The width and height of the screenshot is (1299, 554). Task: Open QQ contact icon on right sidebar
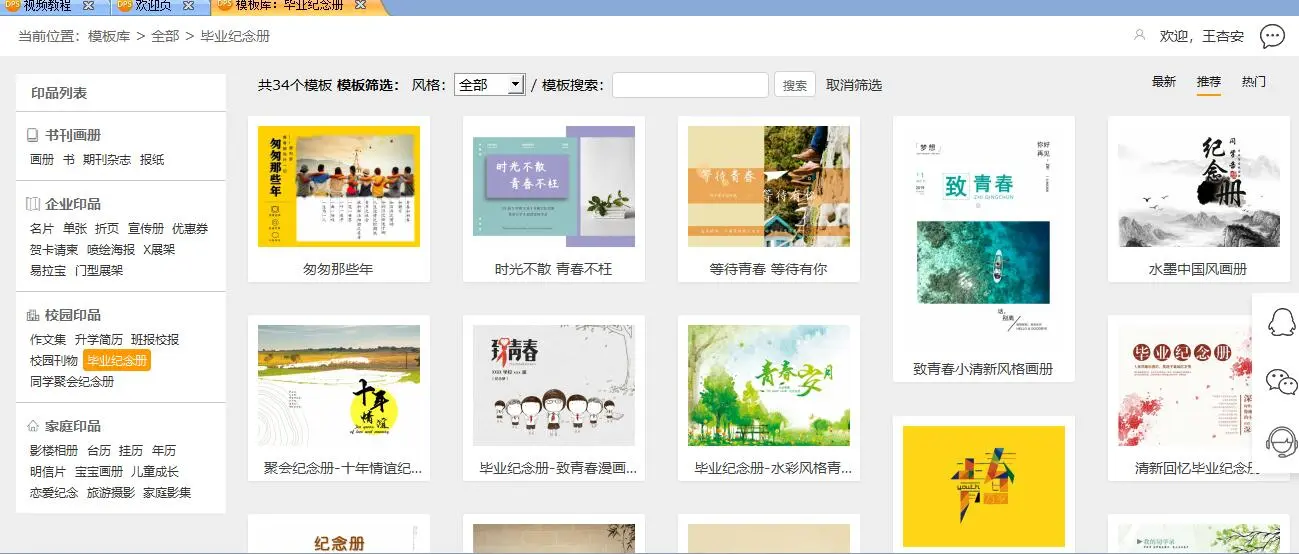[1281, 322]
